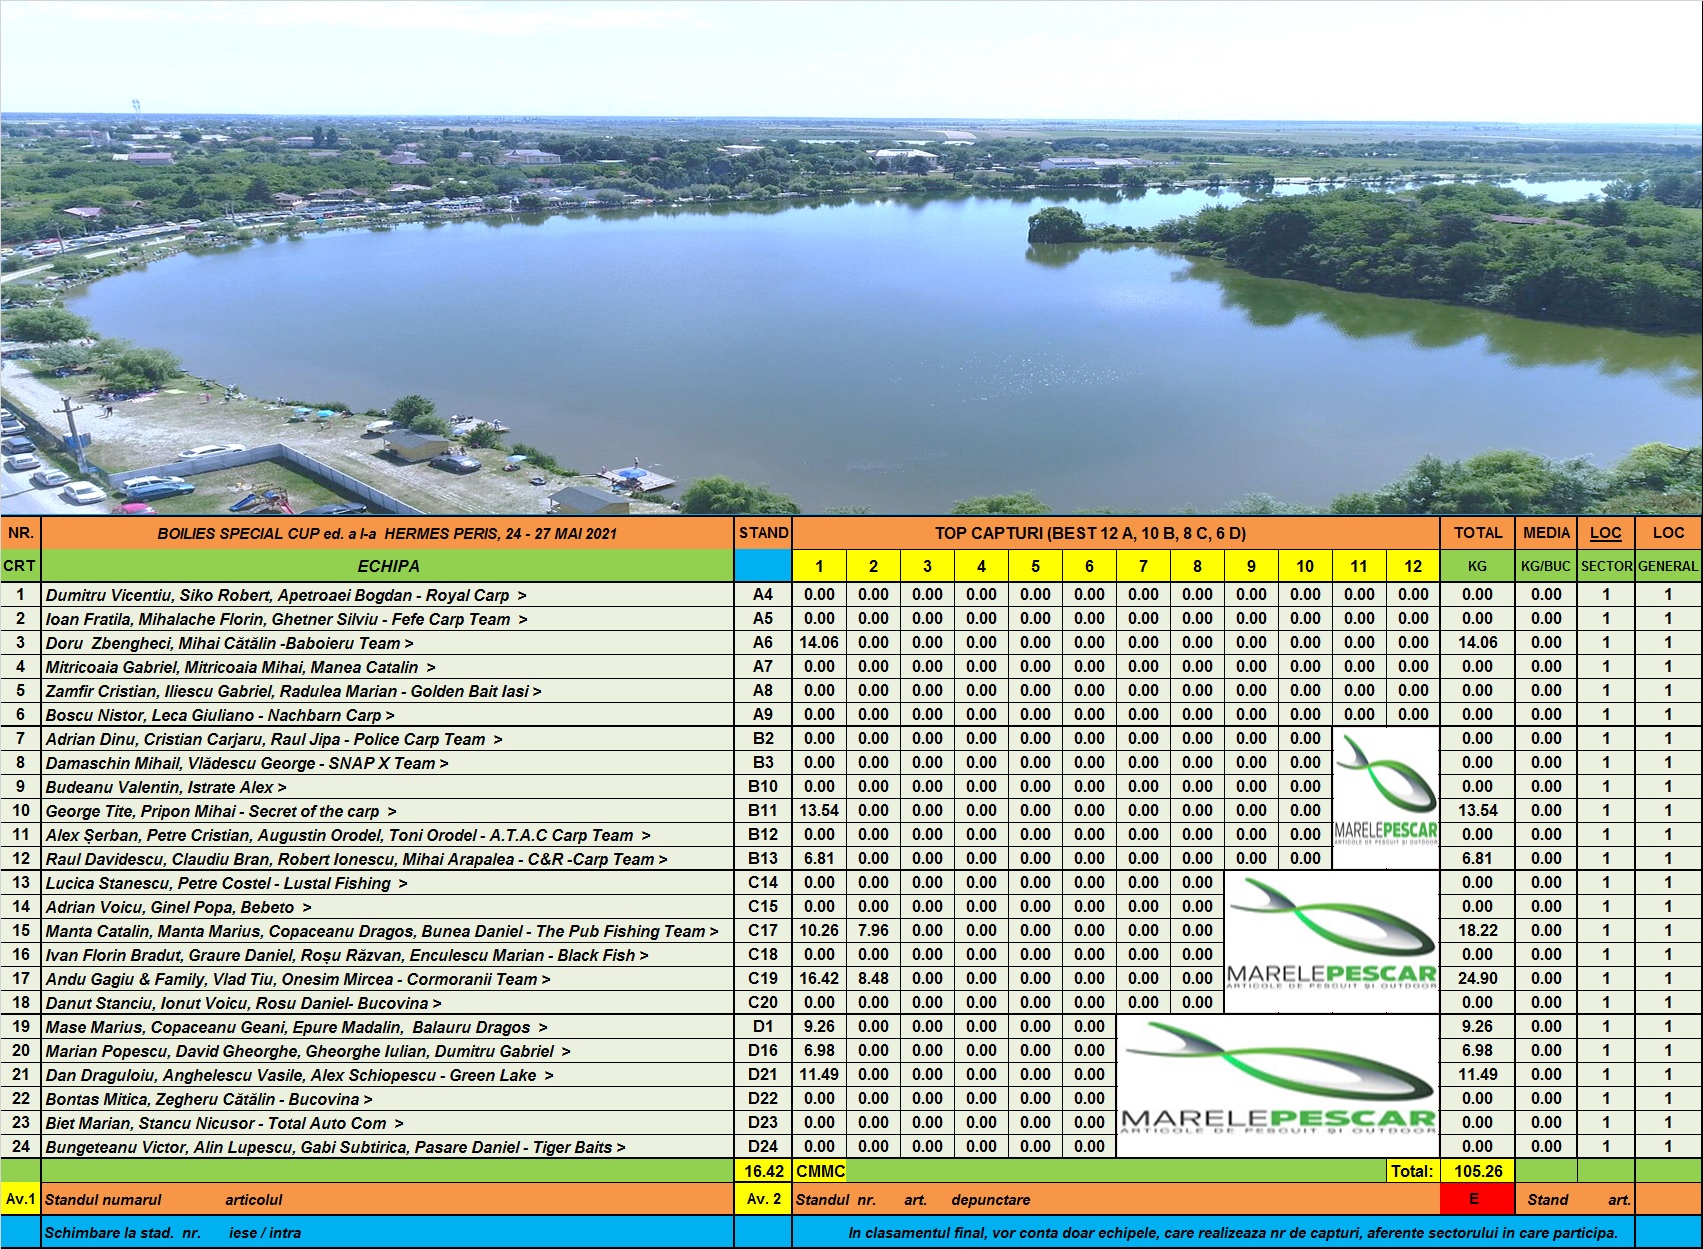Select the GENERAL header cell
This screenshot has width=1703, height=1249.
pyautogui.click(x=1668, y=566)
